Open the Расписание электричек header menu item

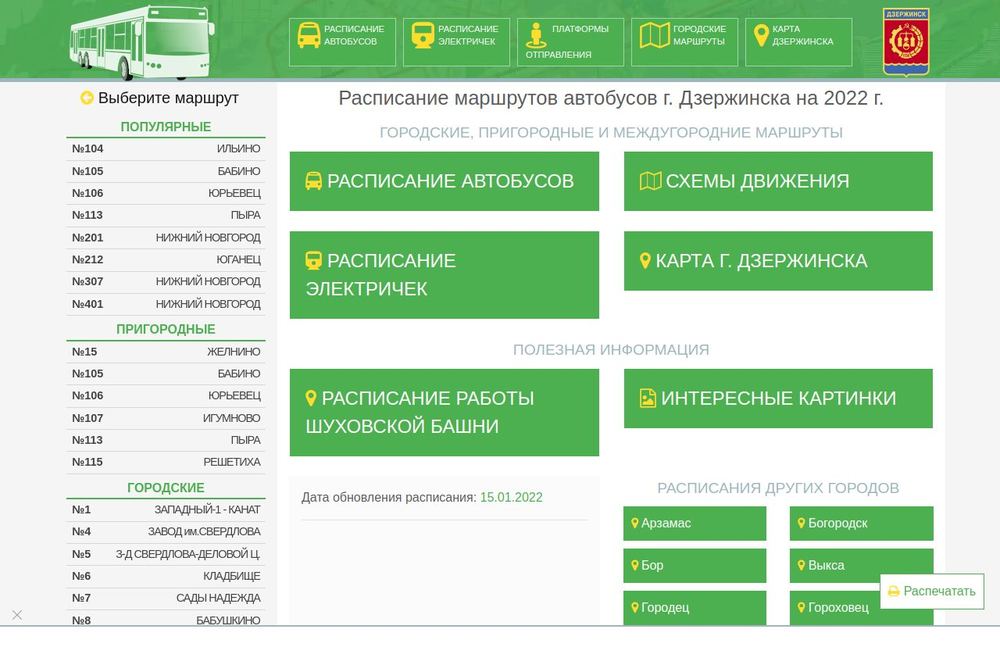pos(457,42)
